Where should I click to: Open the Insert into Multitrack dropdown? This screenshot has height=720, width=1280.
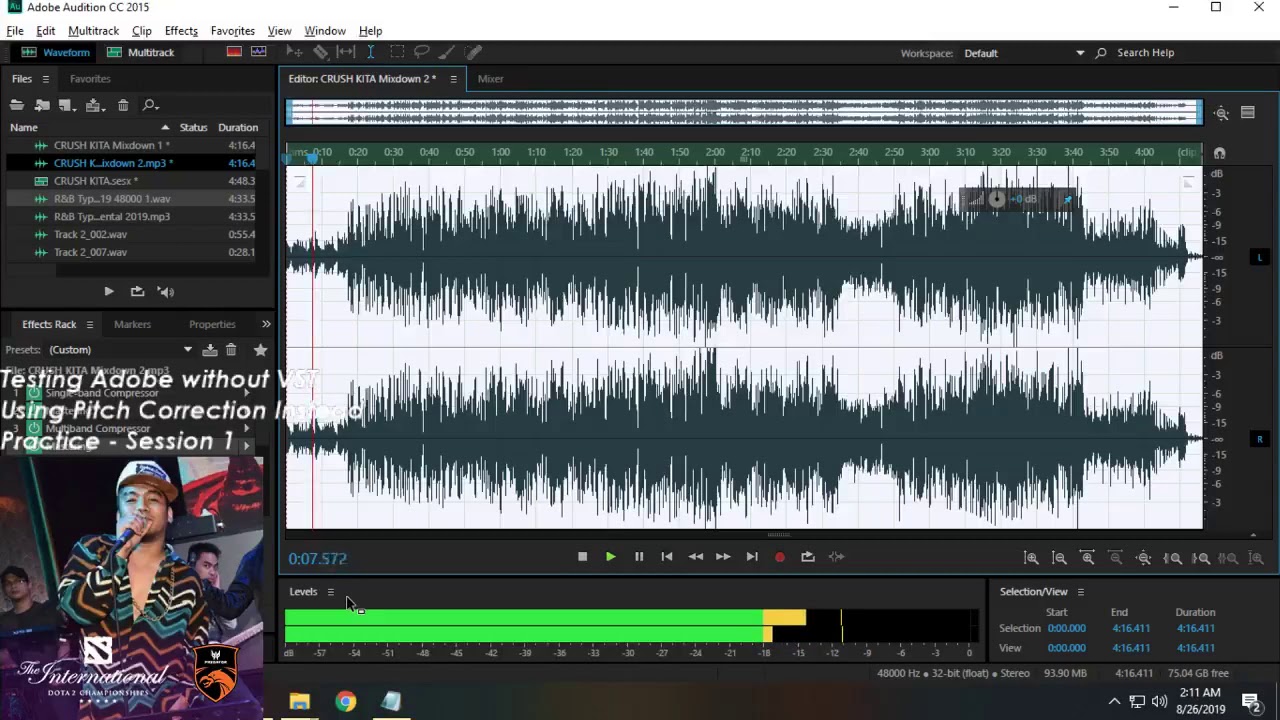(95, 105)
